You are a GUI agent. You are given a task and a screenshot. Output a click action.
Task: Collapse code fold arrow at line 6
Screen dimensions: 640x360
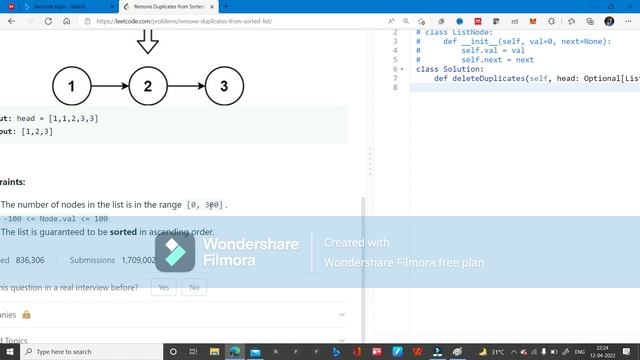click(402, 69)
